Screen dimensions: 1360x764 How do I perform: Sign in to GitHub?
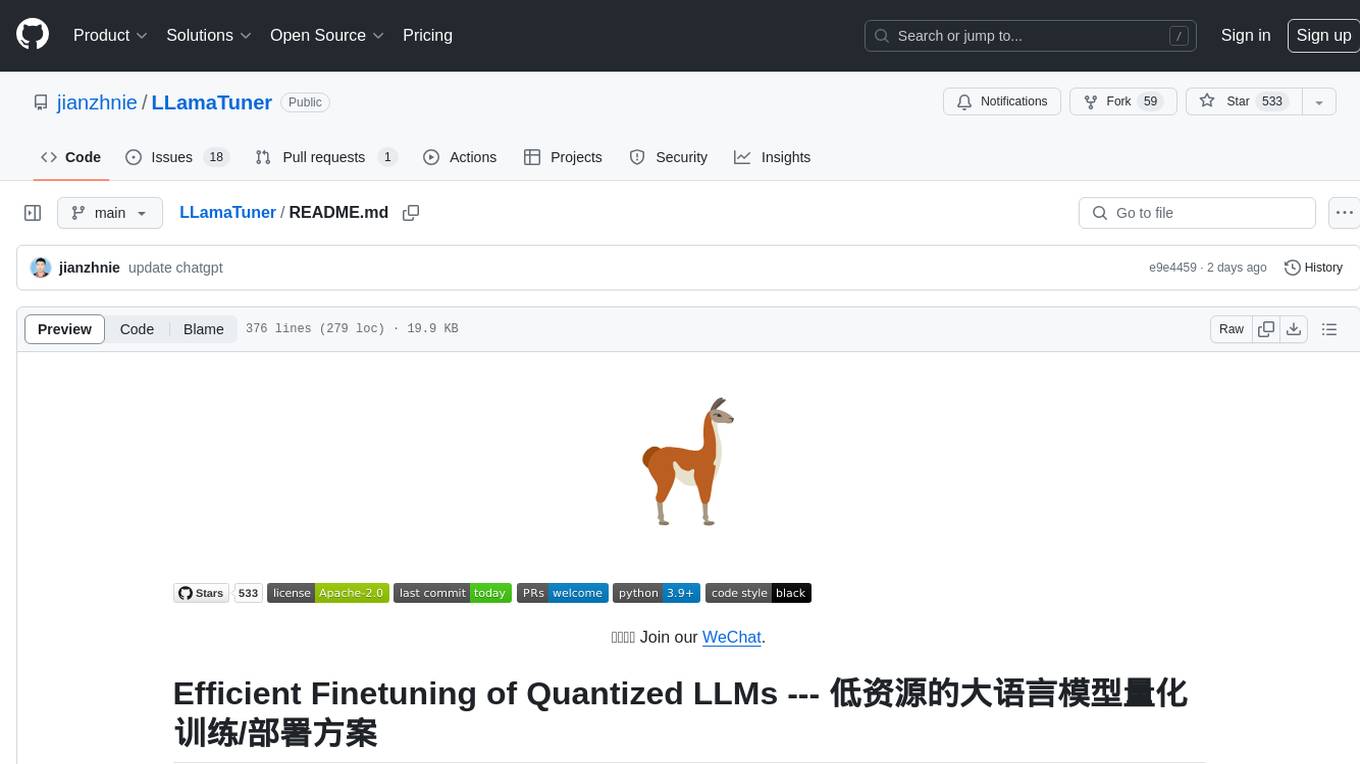[1245, 35]
